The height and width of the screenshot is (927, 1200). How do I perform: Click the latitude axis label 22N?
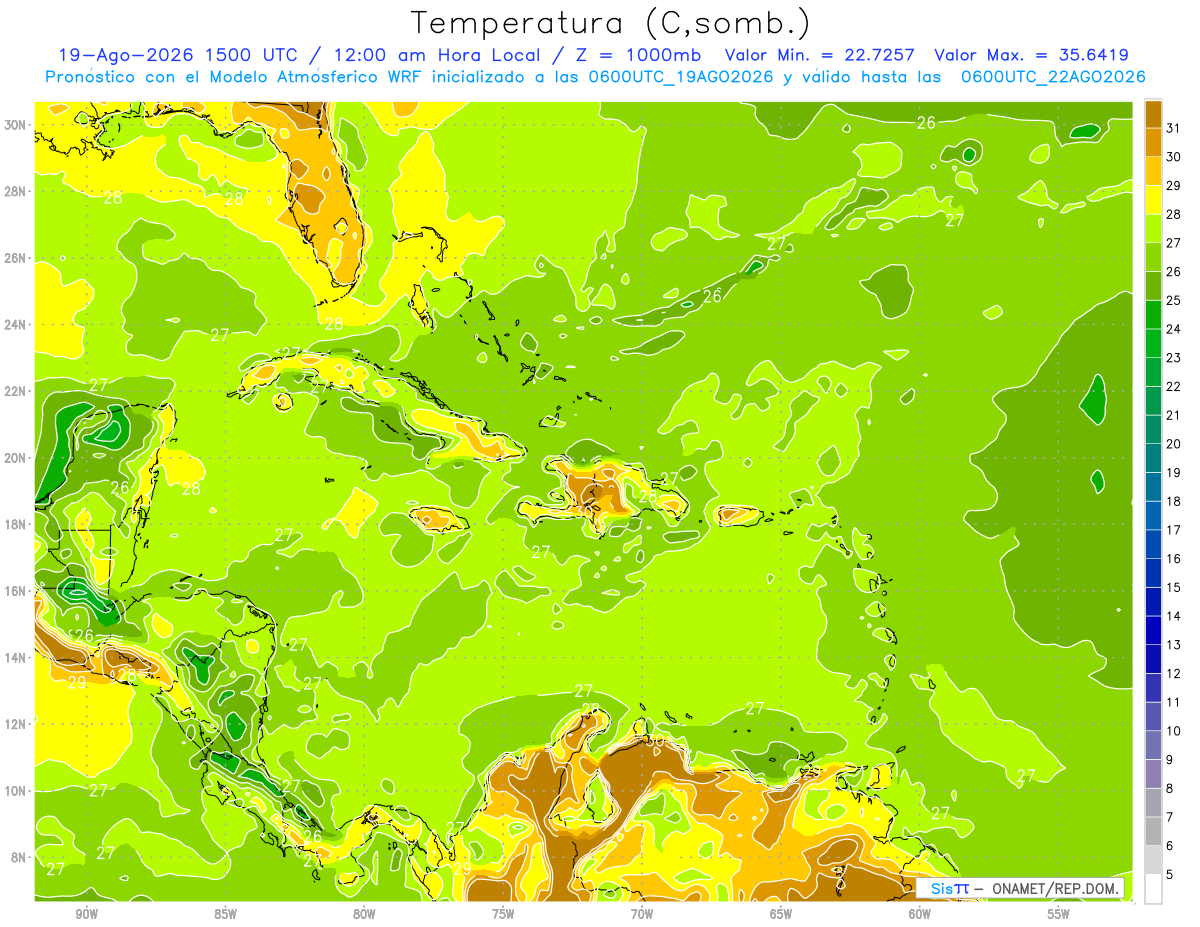[x=16, y=391]
